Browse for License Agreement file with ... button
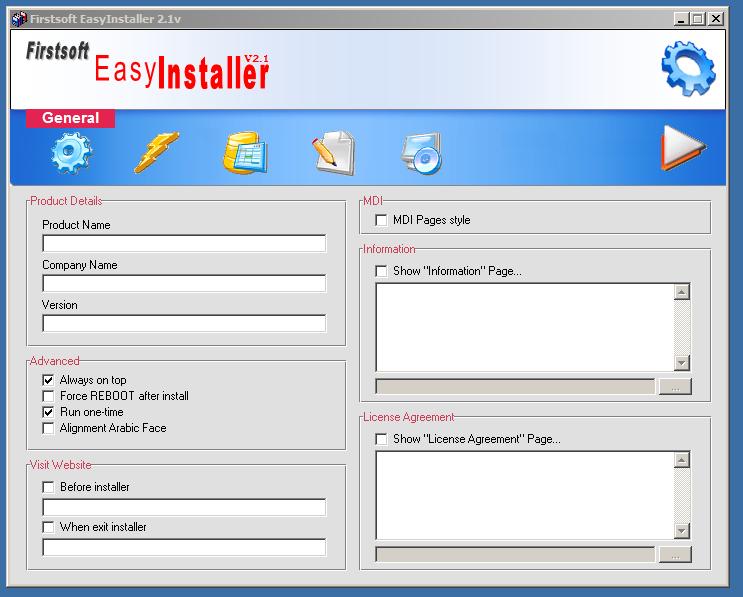This screenshot has width=743, height=597. [x=675, y=554]
